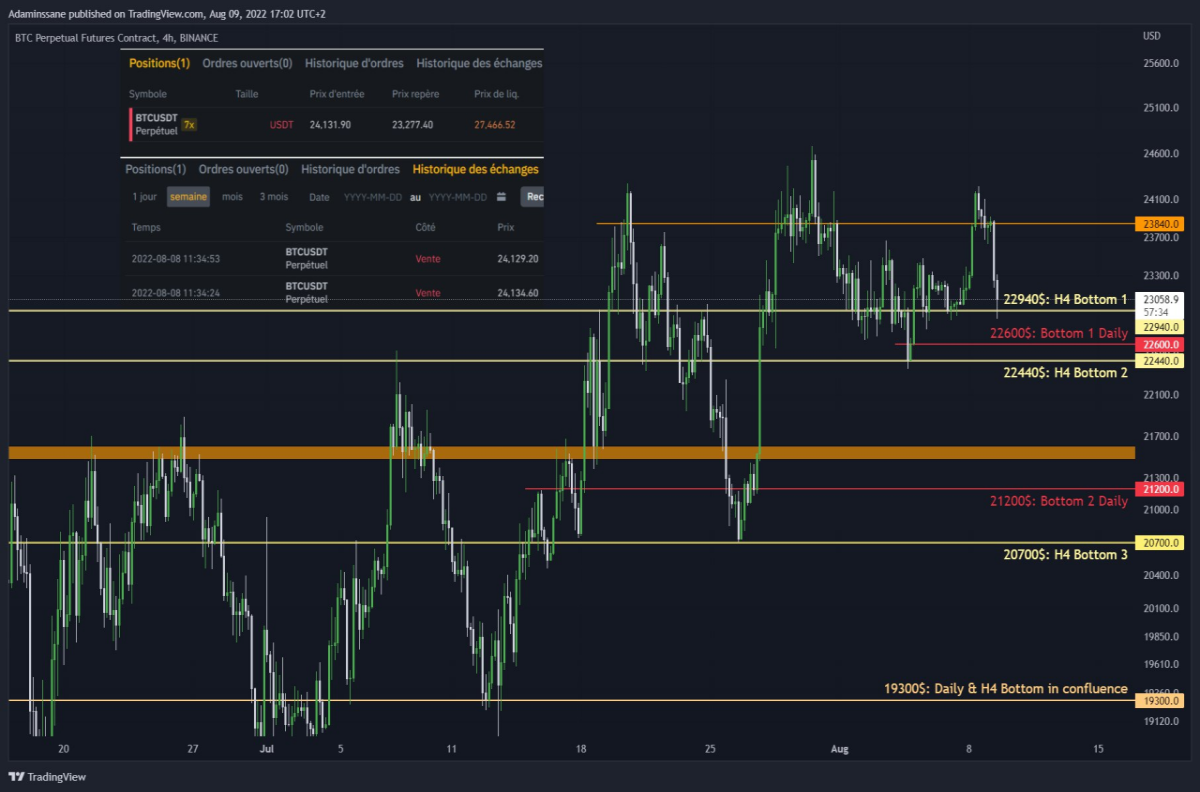Viewport: 1200px width, 792px height.
Task: Select the '3 mois' period filter
Action: 273,197
